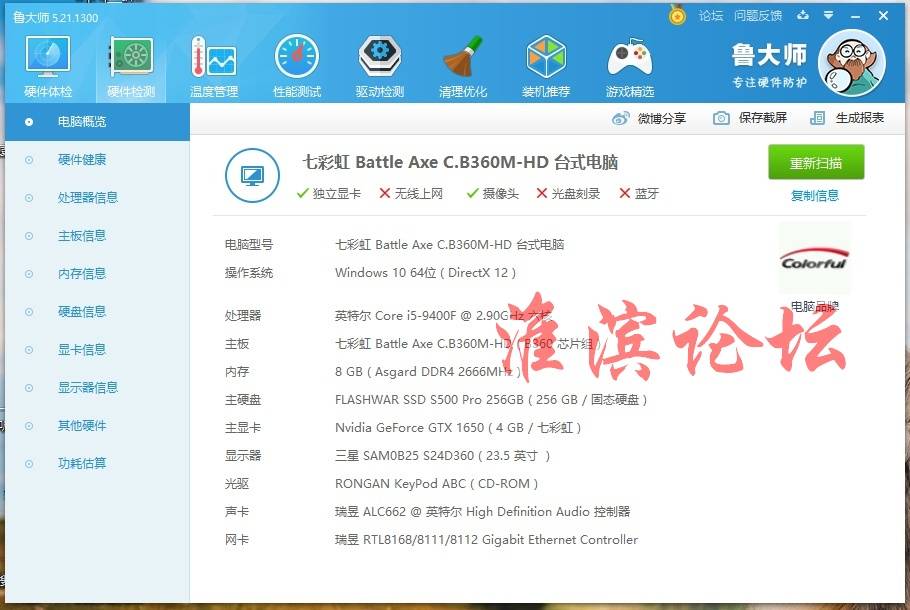Click the download/update icon in title bar
Image resolution: width=910 pixels, height=610 pixels.
[803, 15]
